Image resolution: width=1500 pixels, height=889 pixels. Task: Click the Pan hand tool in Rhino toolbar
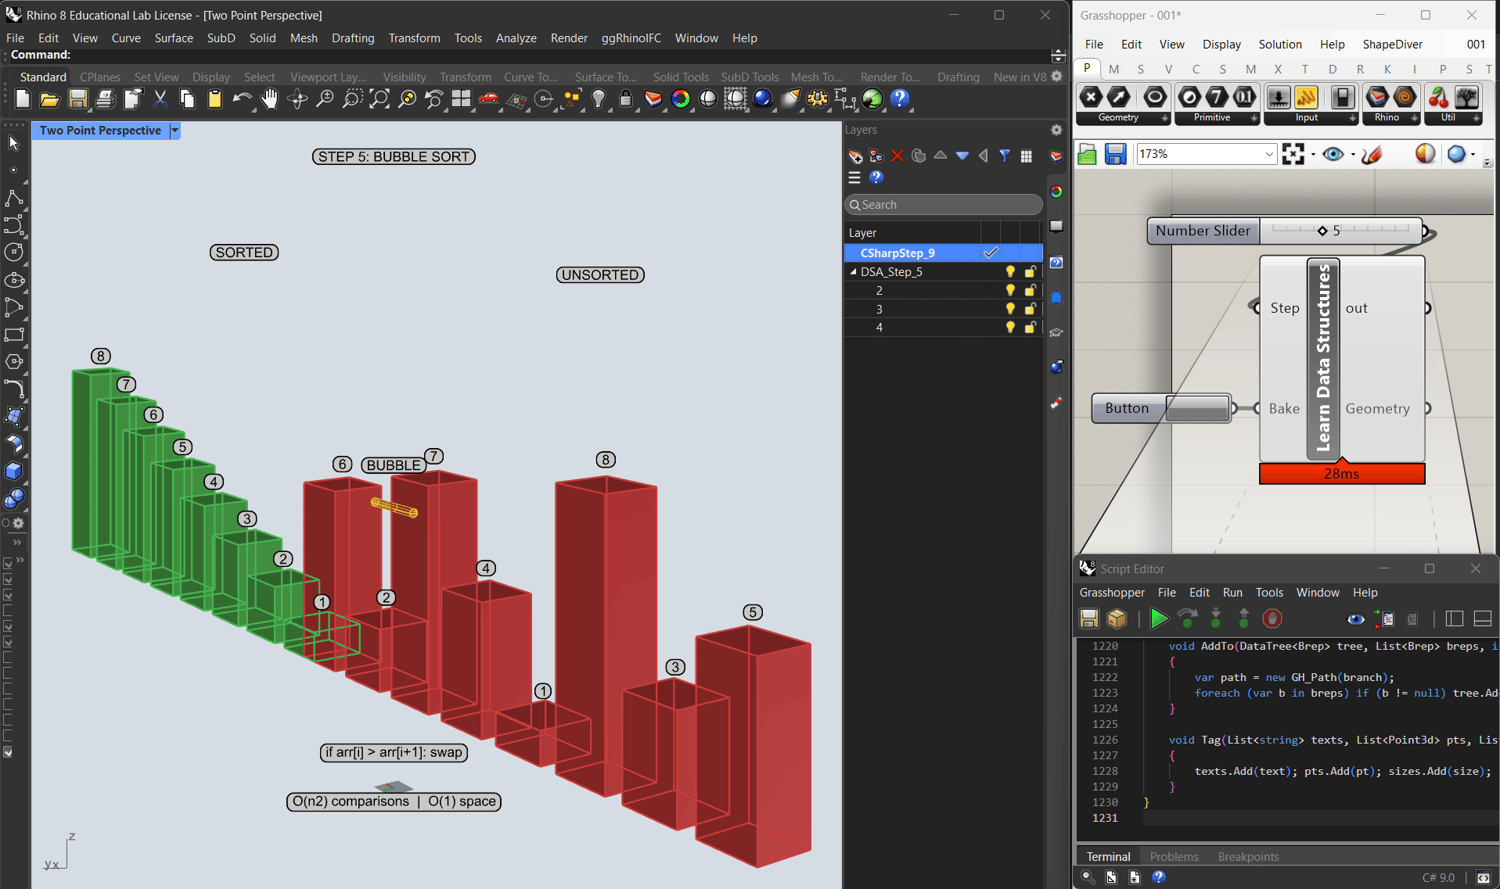click(270, 99)
